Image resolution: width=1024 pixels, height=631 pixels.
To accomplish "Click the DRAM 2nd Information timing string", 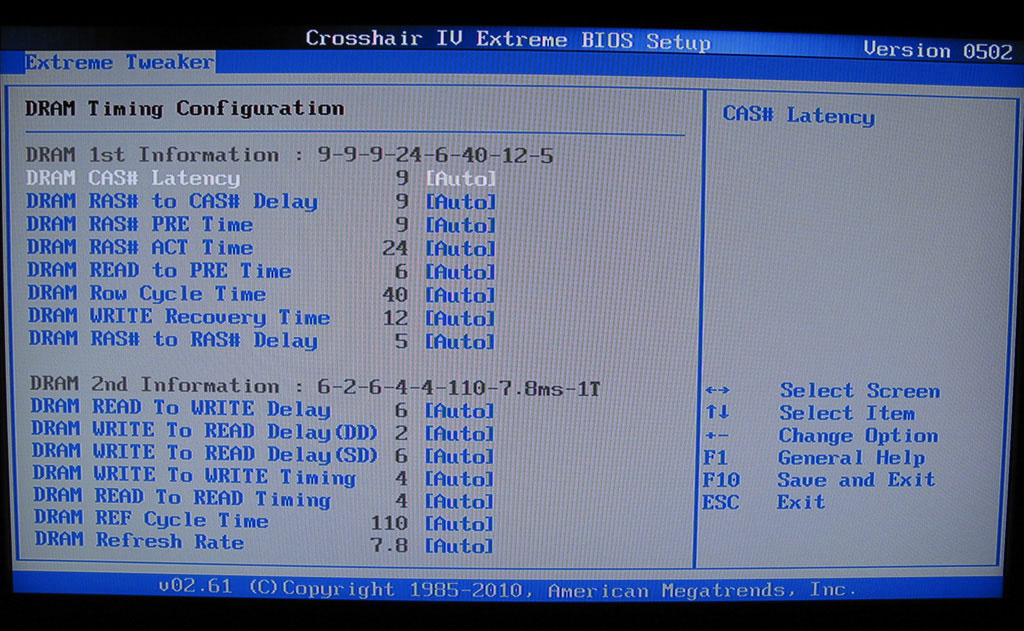I will (x=458, y=388).
